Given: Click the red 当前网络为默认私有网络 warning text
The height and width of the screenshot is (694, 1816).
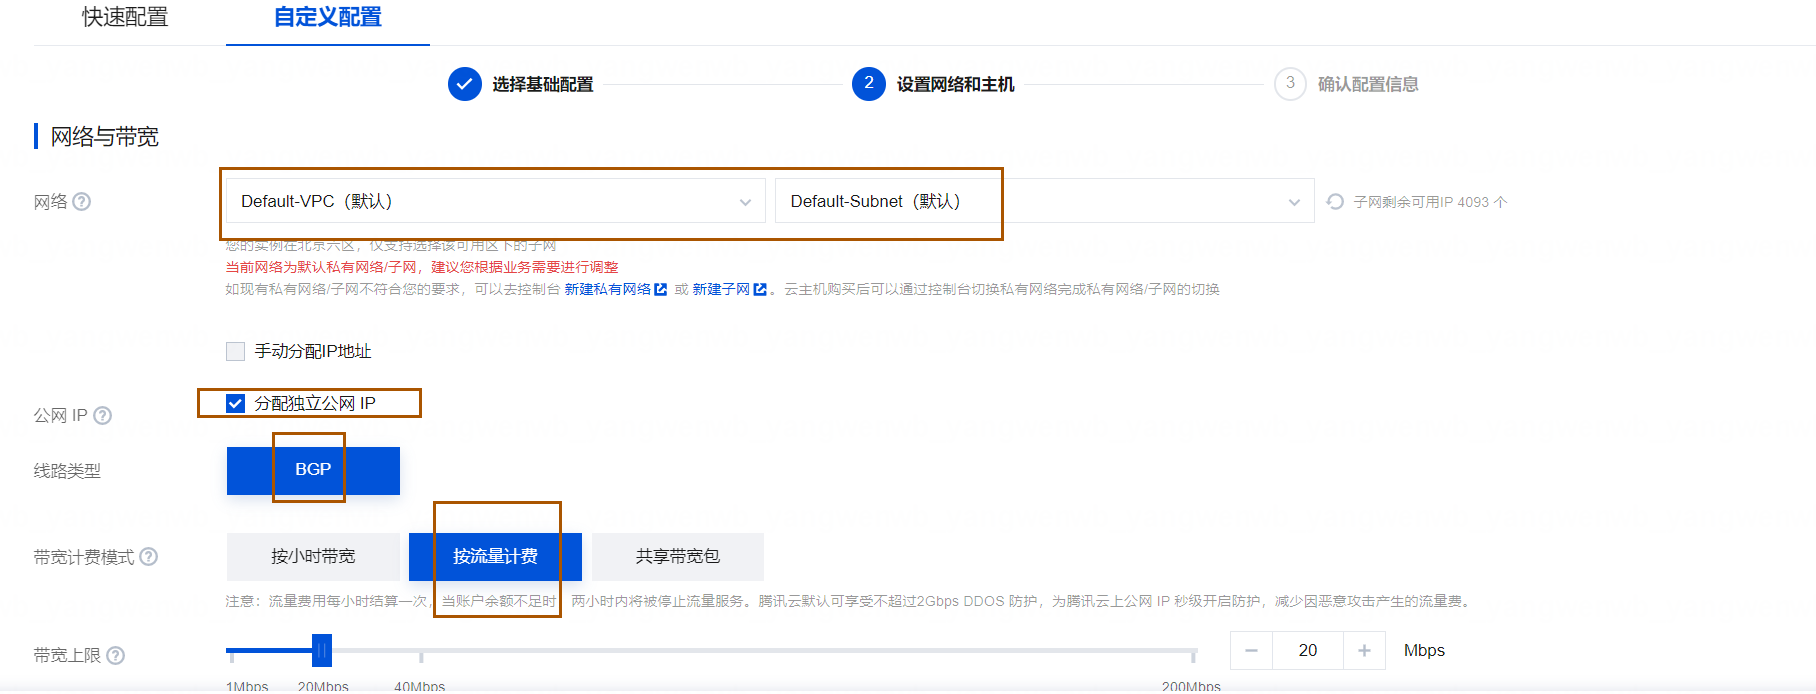Looking at the screenshot, I should (422, 267).
